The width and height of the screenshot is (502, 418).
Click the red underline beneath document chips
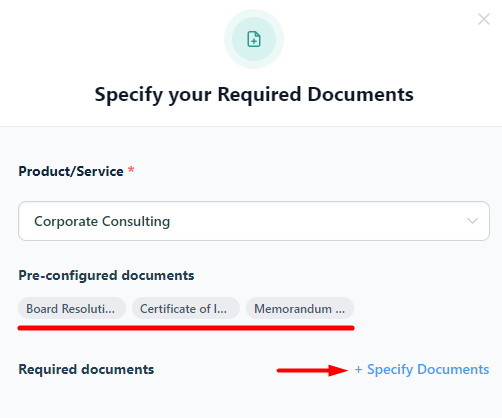coord(186,328)
